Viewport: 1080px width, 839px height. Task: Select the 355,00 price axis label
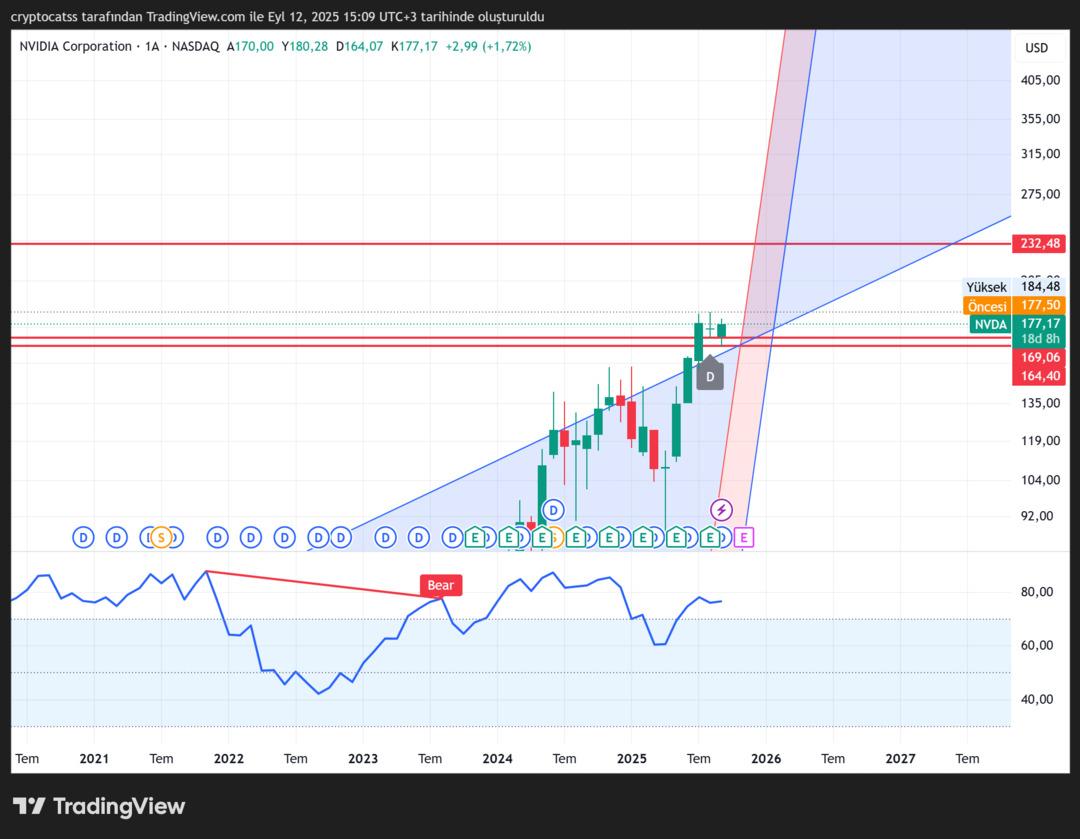tap(1040, 118)
